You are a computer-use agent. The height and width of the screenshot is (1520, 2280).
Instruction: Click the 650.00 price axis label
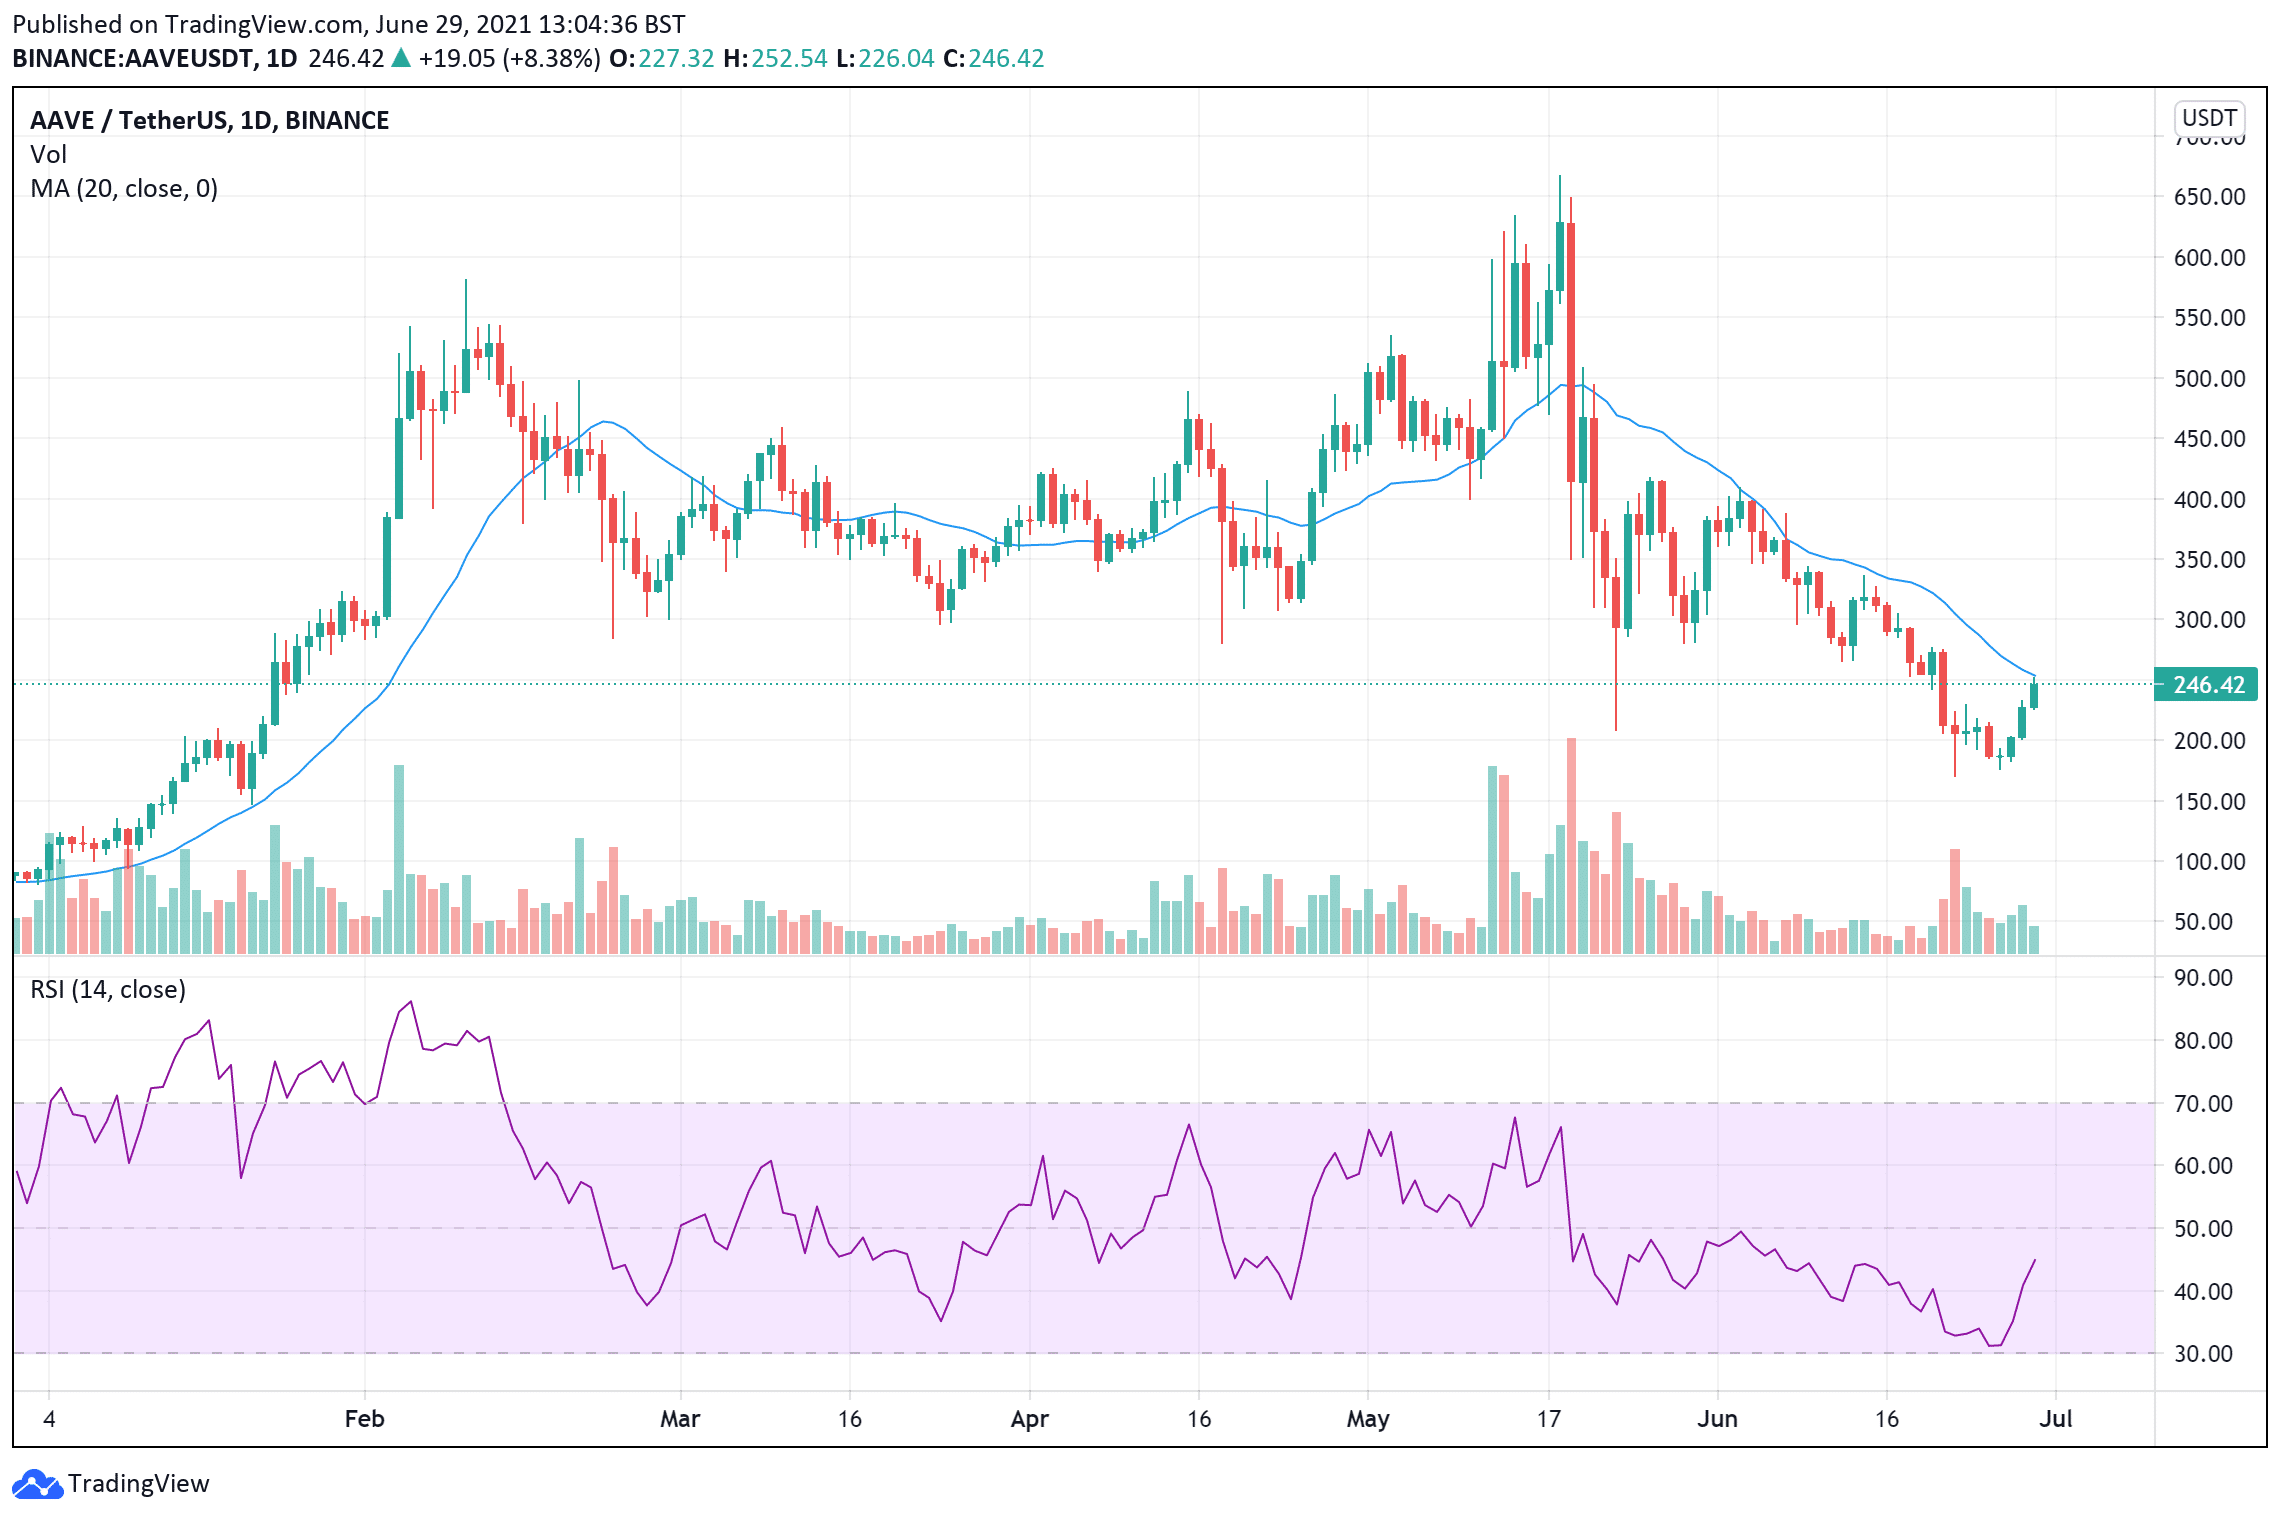[2209, 196]
